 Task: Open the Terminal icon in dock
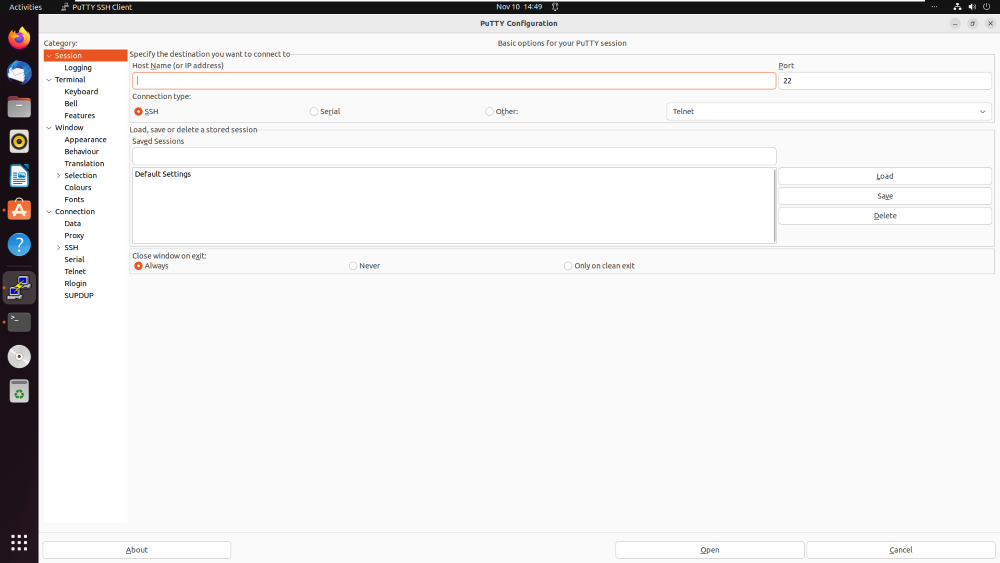pyautogui.click(x=19, y=322)
